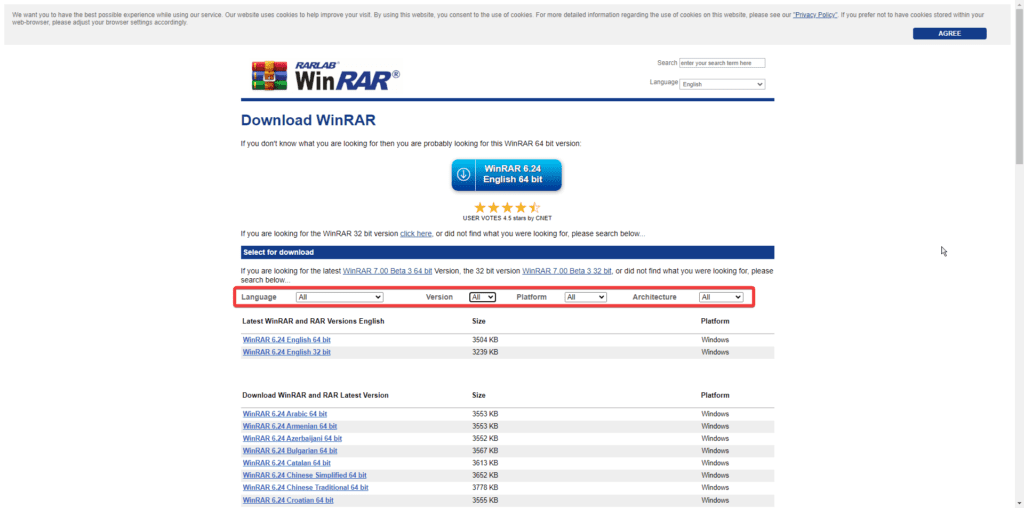Viewport: 1024px width, 508px height.
Task: Expand the Version filter dropdown
Action: (x=483, y=297)
